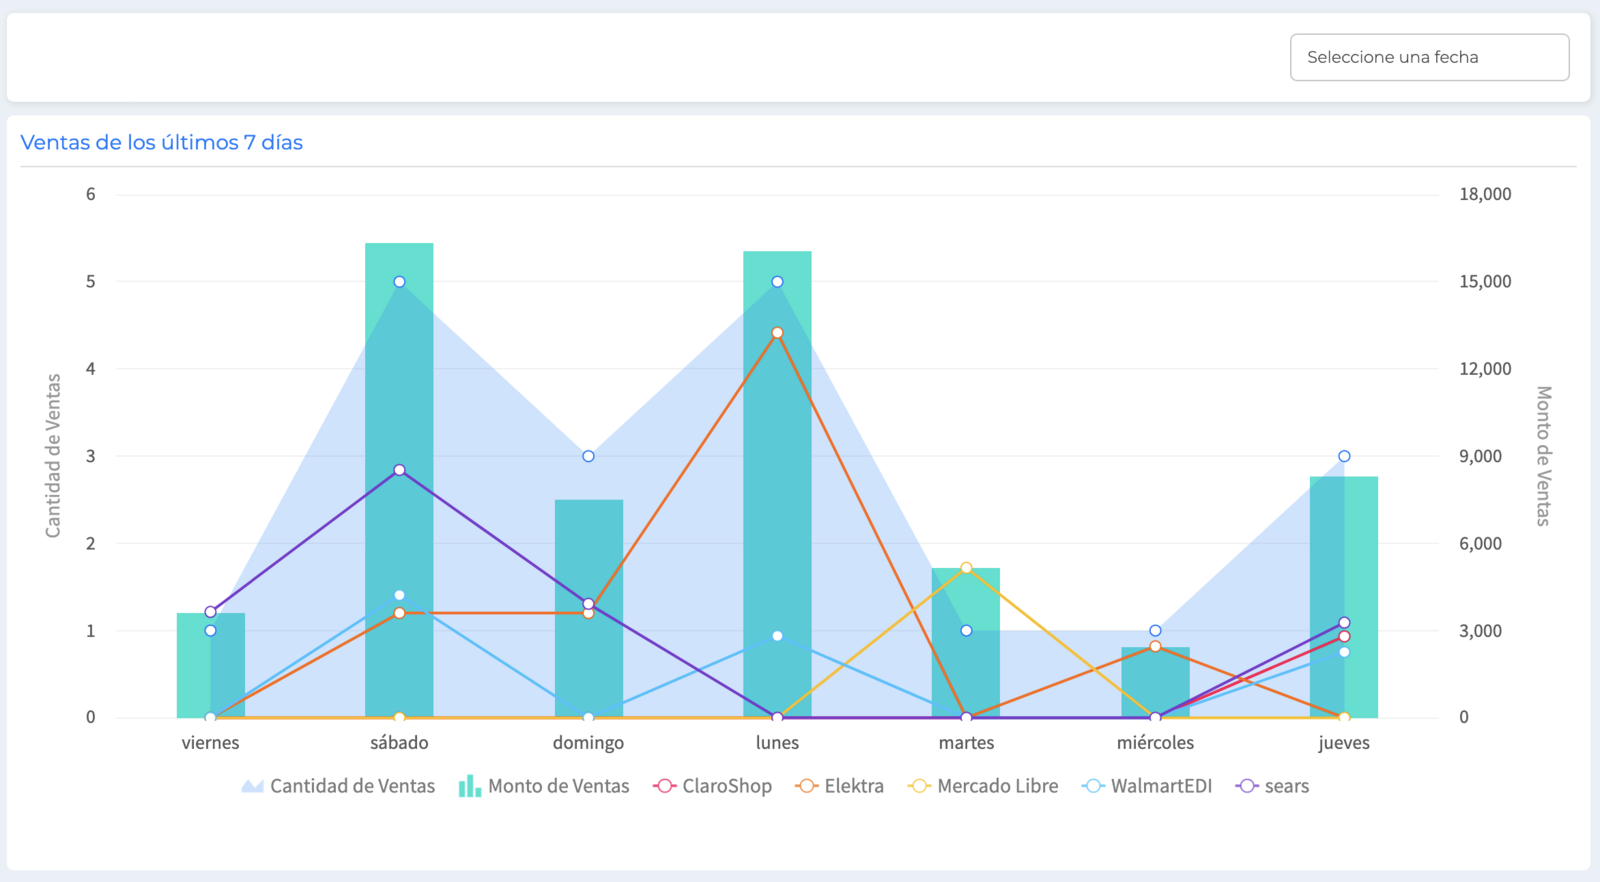Image resolution: width=1600 pixels, height=882 pixels.
Task: Click Cantidad de Ventas point on jueves
Action: 1344,456
